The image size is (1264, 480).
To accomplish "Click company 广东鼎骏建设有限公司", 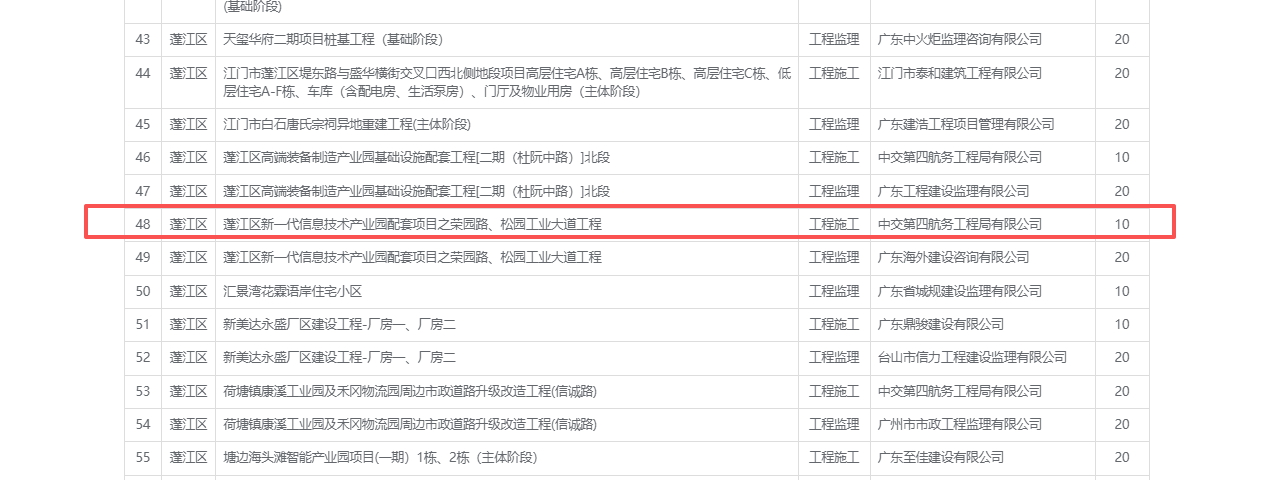I will (940, 325).
